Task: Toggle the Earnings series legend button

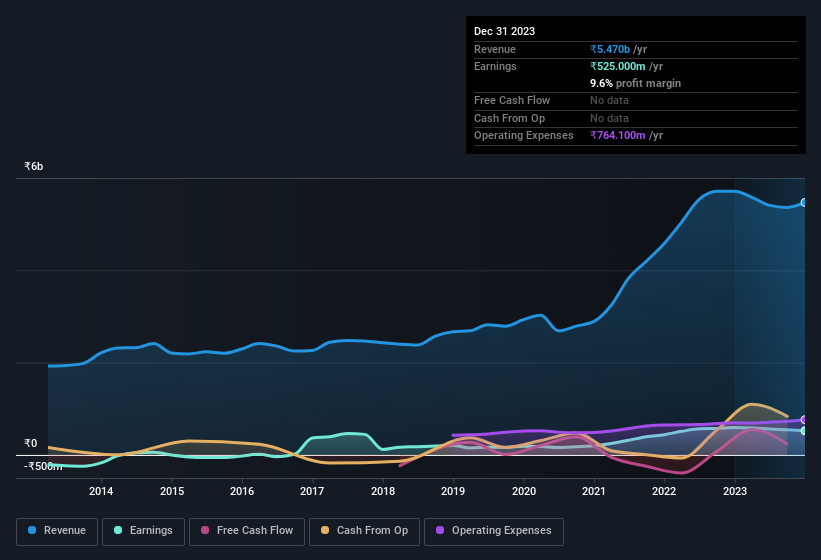Action: coord(143,532)
